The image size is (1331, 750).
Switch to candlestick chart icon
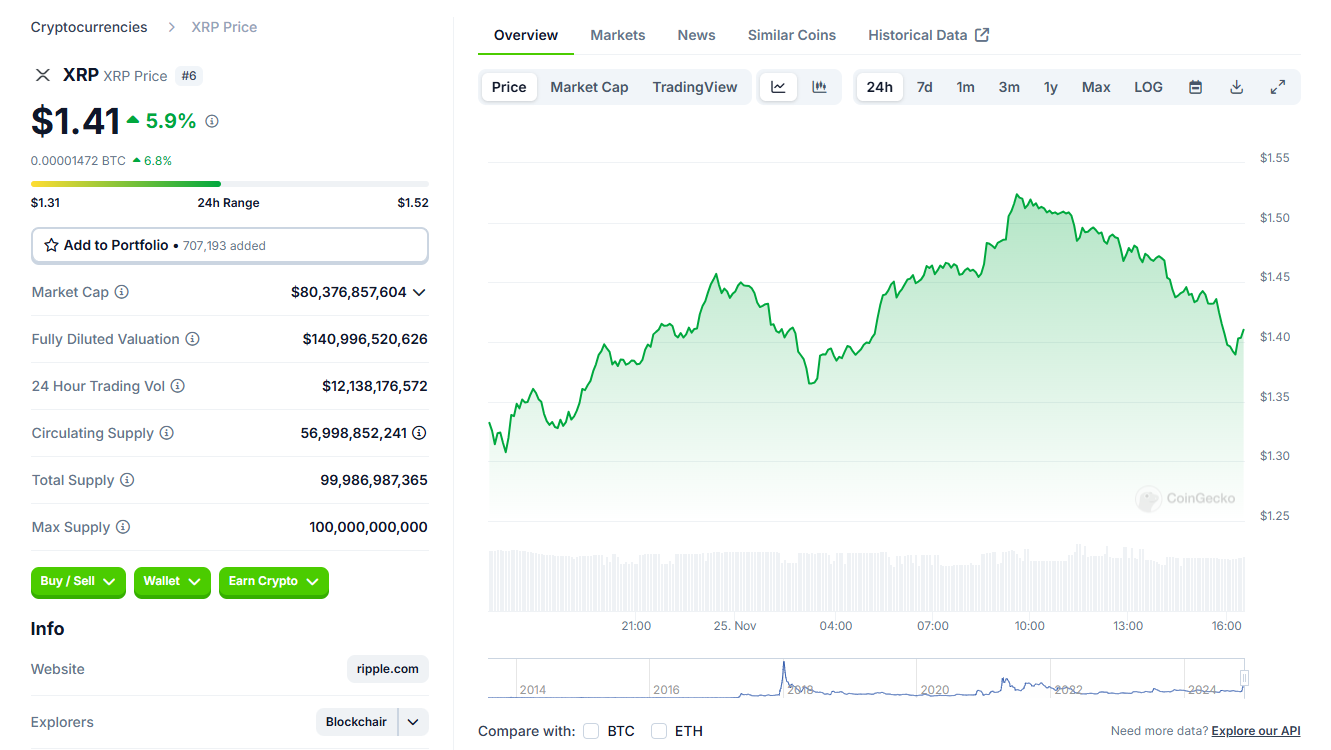(819, 87)
